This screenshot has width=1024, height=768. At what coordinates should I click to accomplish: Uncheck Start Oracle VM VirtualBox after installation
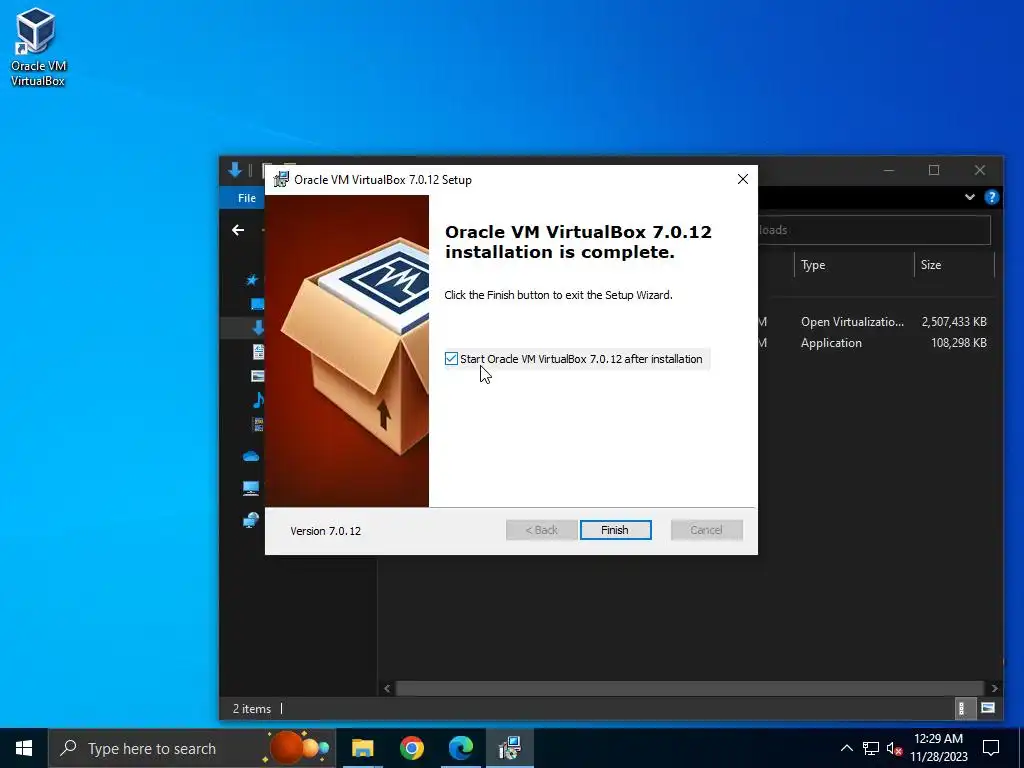[451, 359]
